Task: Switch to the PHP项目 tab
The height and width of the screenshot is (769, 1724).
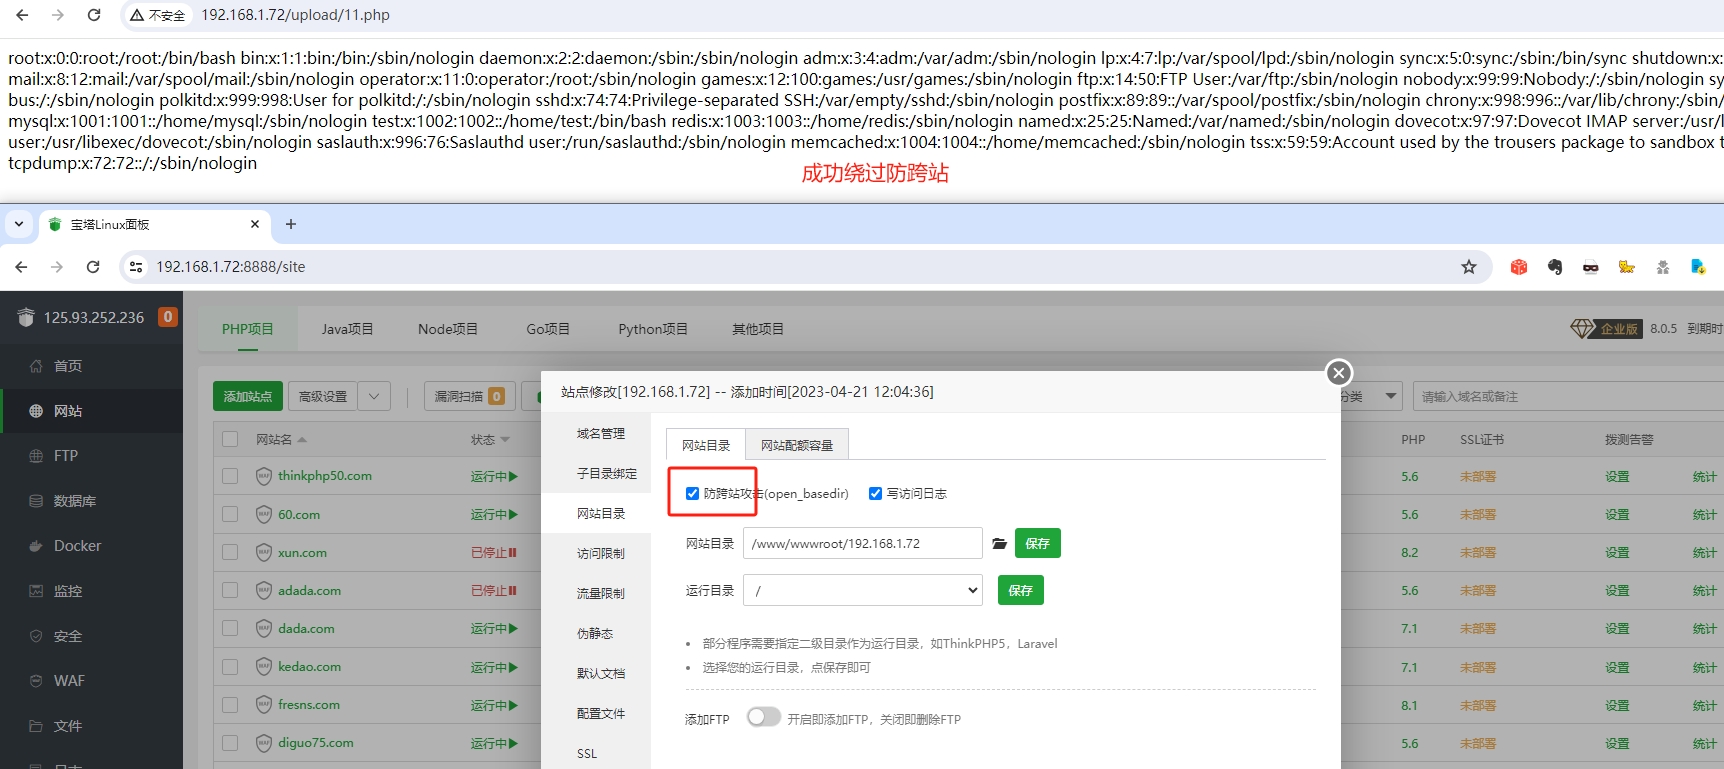Action: point(248,329)
